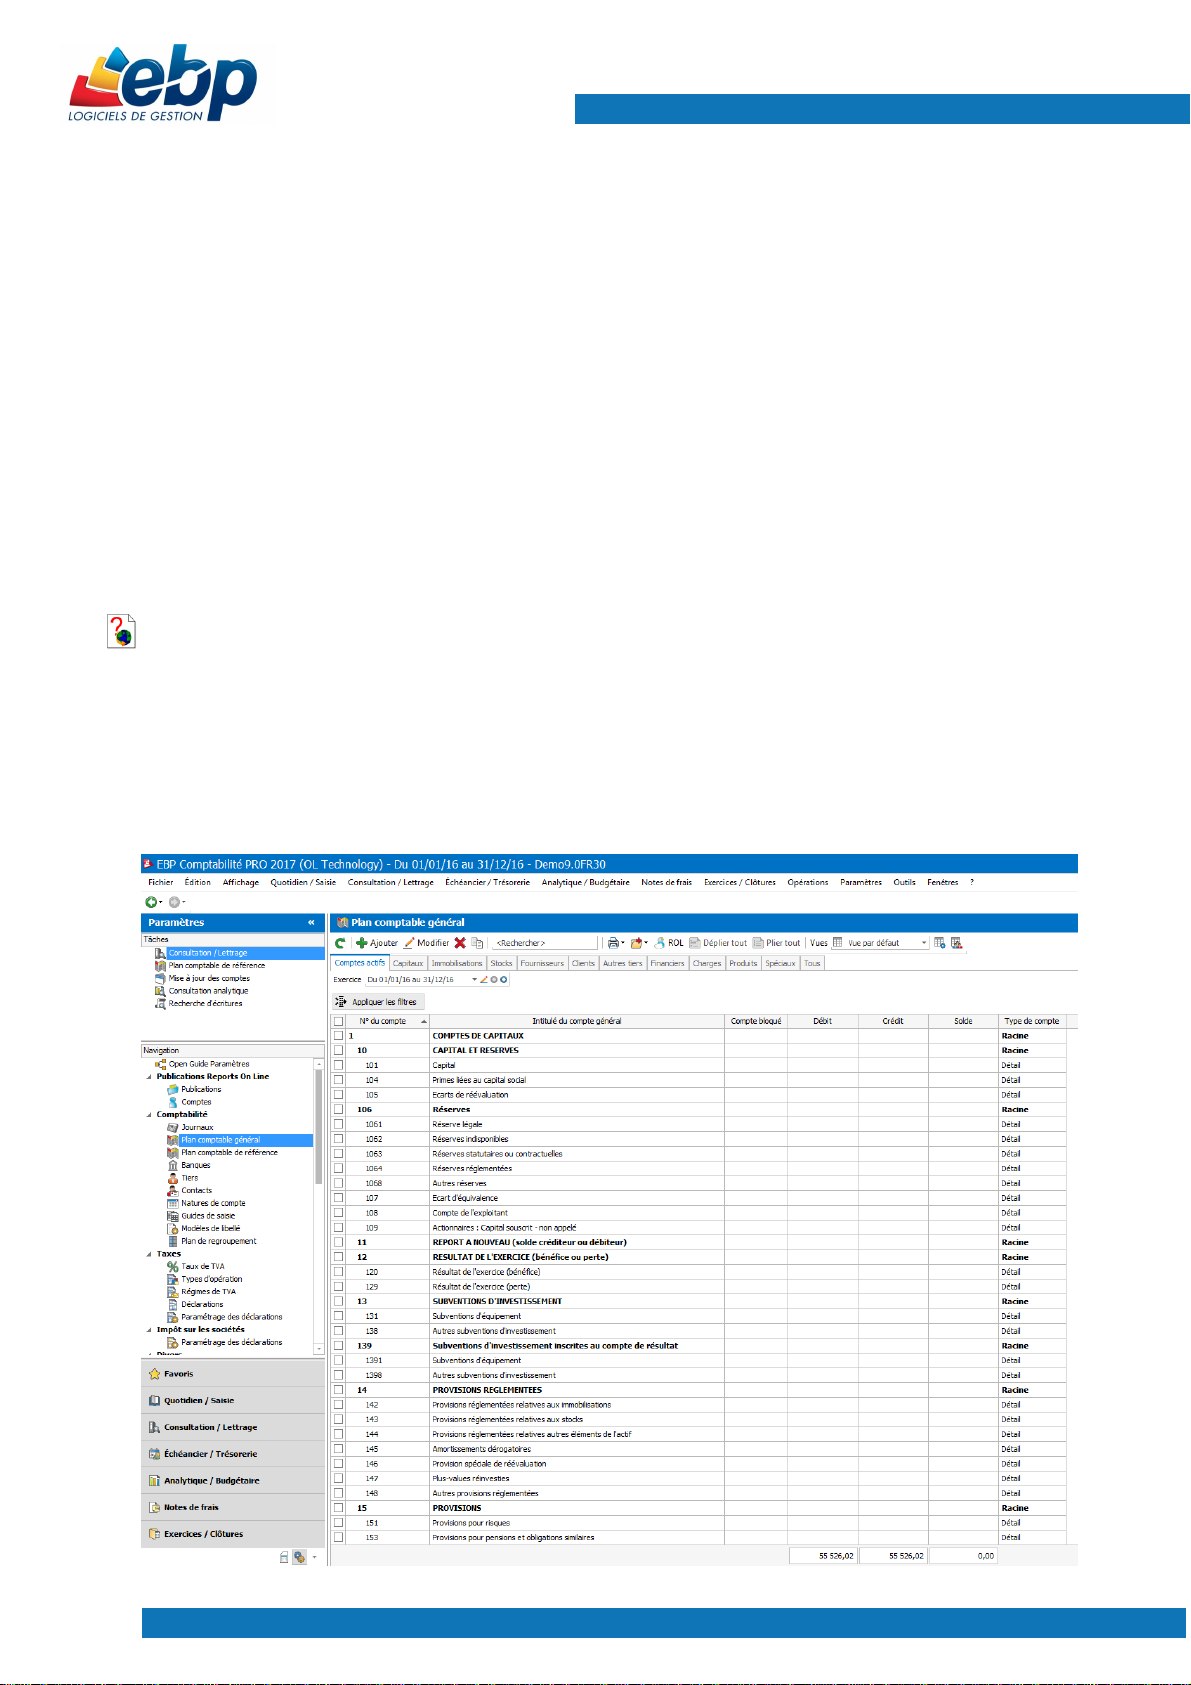Click the Taux de TVA percent icon

click(173, 1266)
